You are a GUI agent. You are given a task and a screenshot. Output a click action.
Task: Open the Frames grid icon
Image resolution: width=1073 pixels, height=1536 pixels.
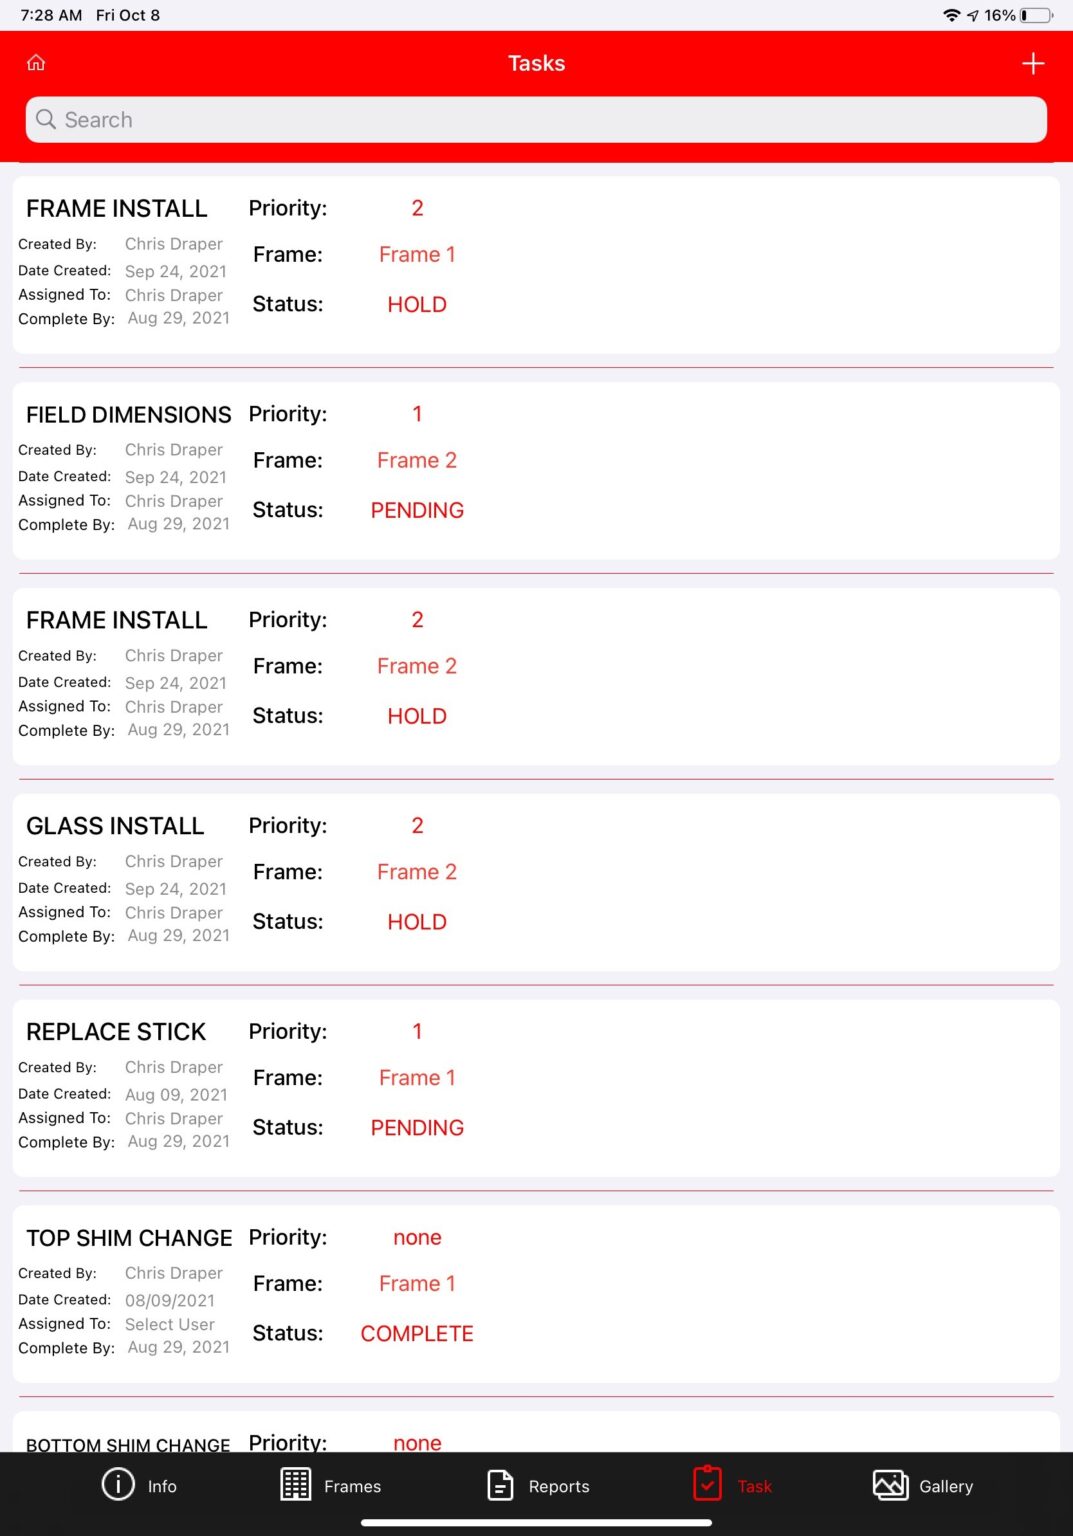(x=295, y=1485)
